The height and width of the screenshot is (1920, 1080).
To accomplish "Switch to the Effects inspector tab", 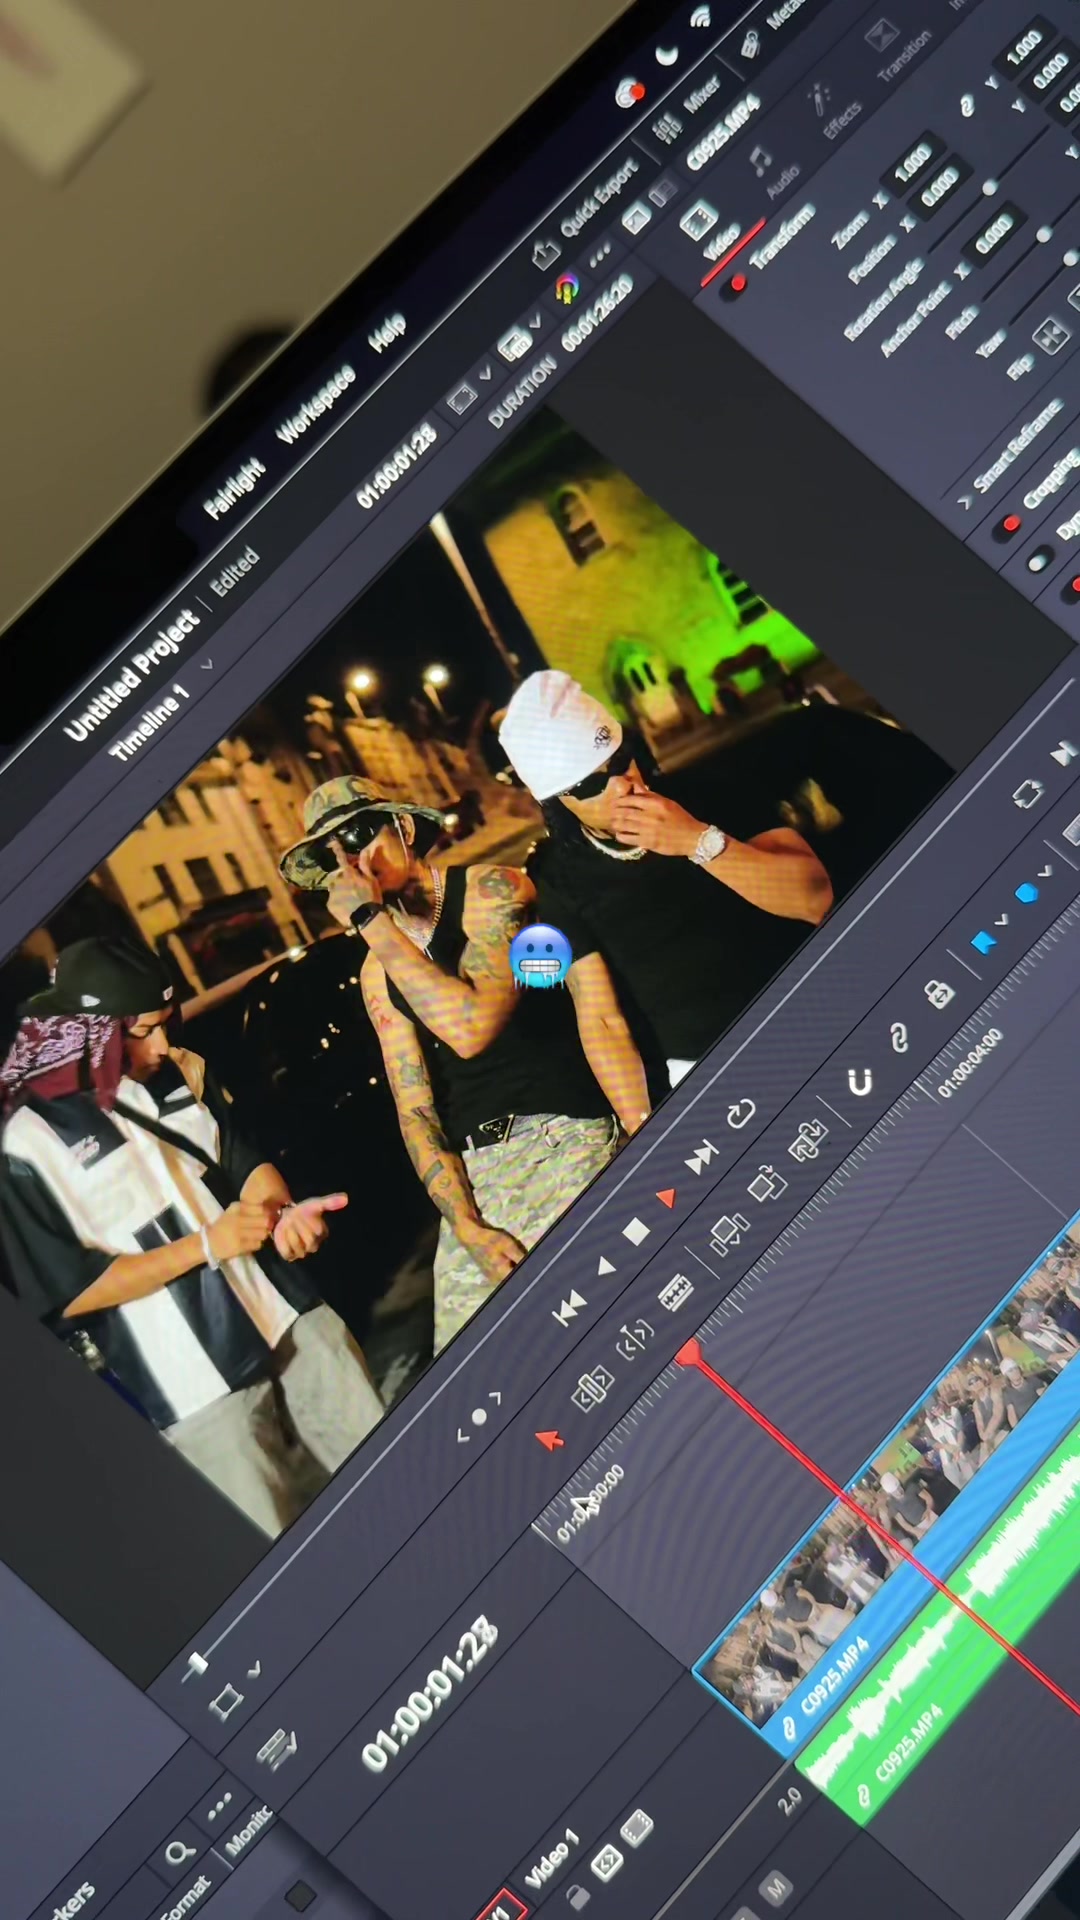I will click(832, 108).
